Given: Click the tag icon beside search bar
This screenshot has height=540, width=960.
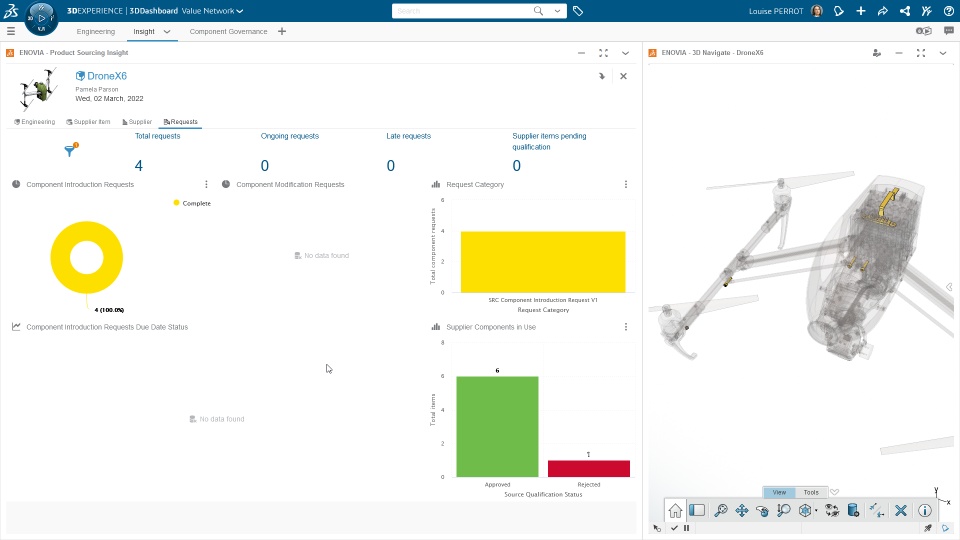Looking at the screenshot, I should 577,11.
